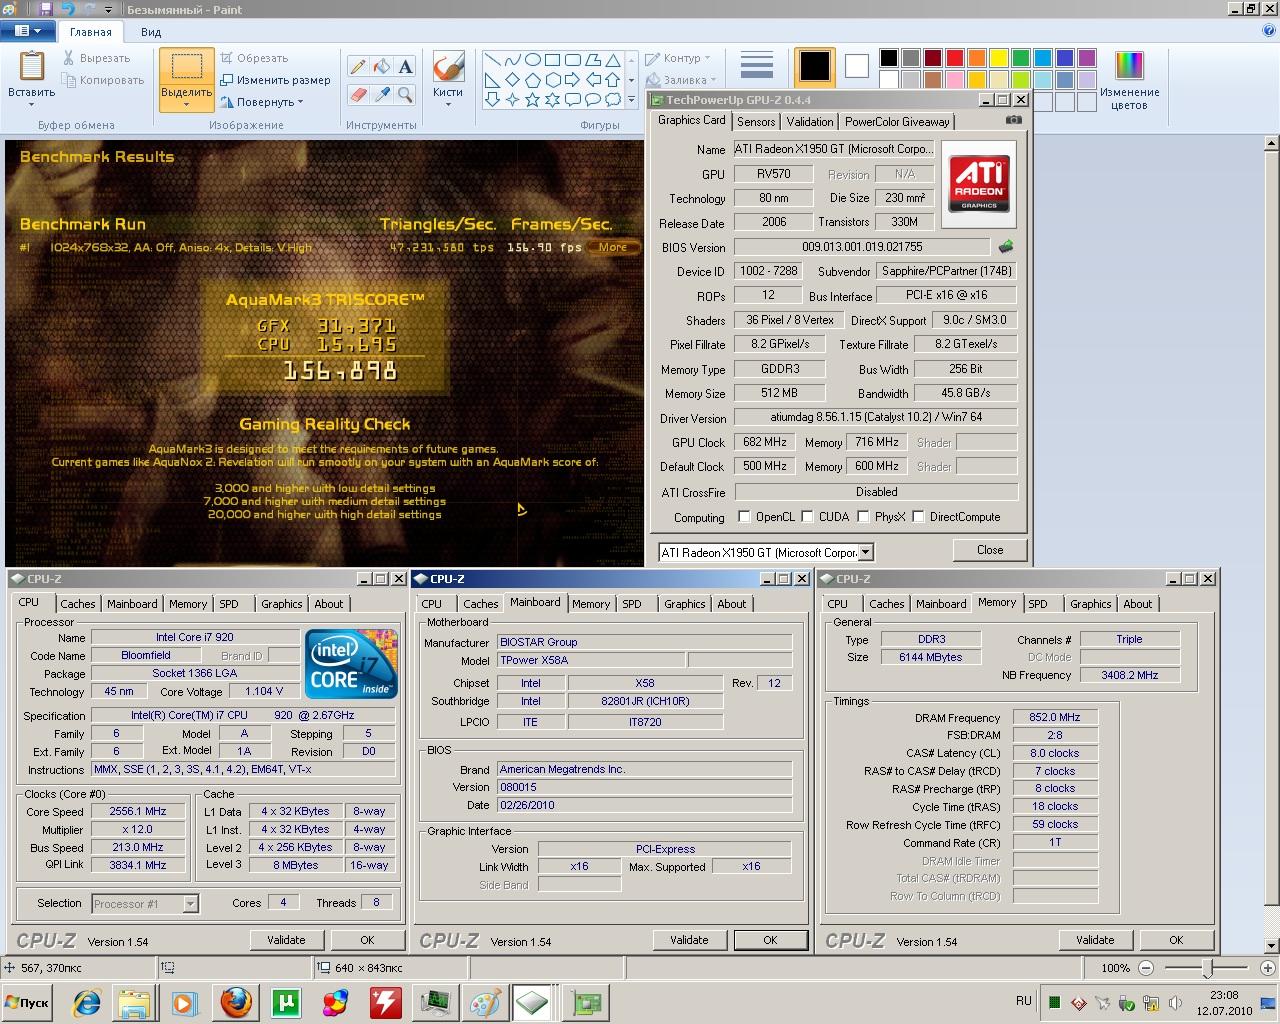Open the PowerColor Giveaway tab

tap(897, 121)
